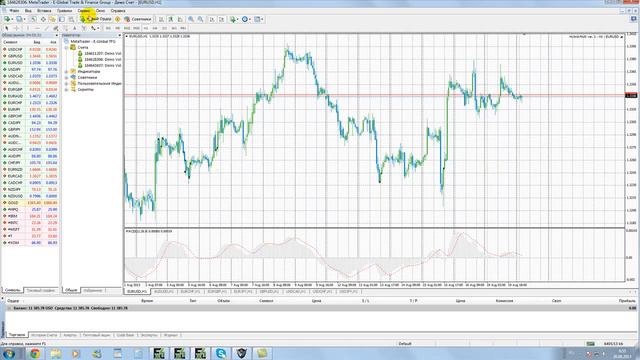Open the История Счета terminal tab
The image size is (640, 360).
pos(44,335)
